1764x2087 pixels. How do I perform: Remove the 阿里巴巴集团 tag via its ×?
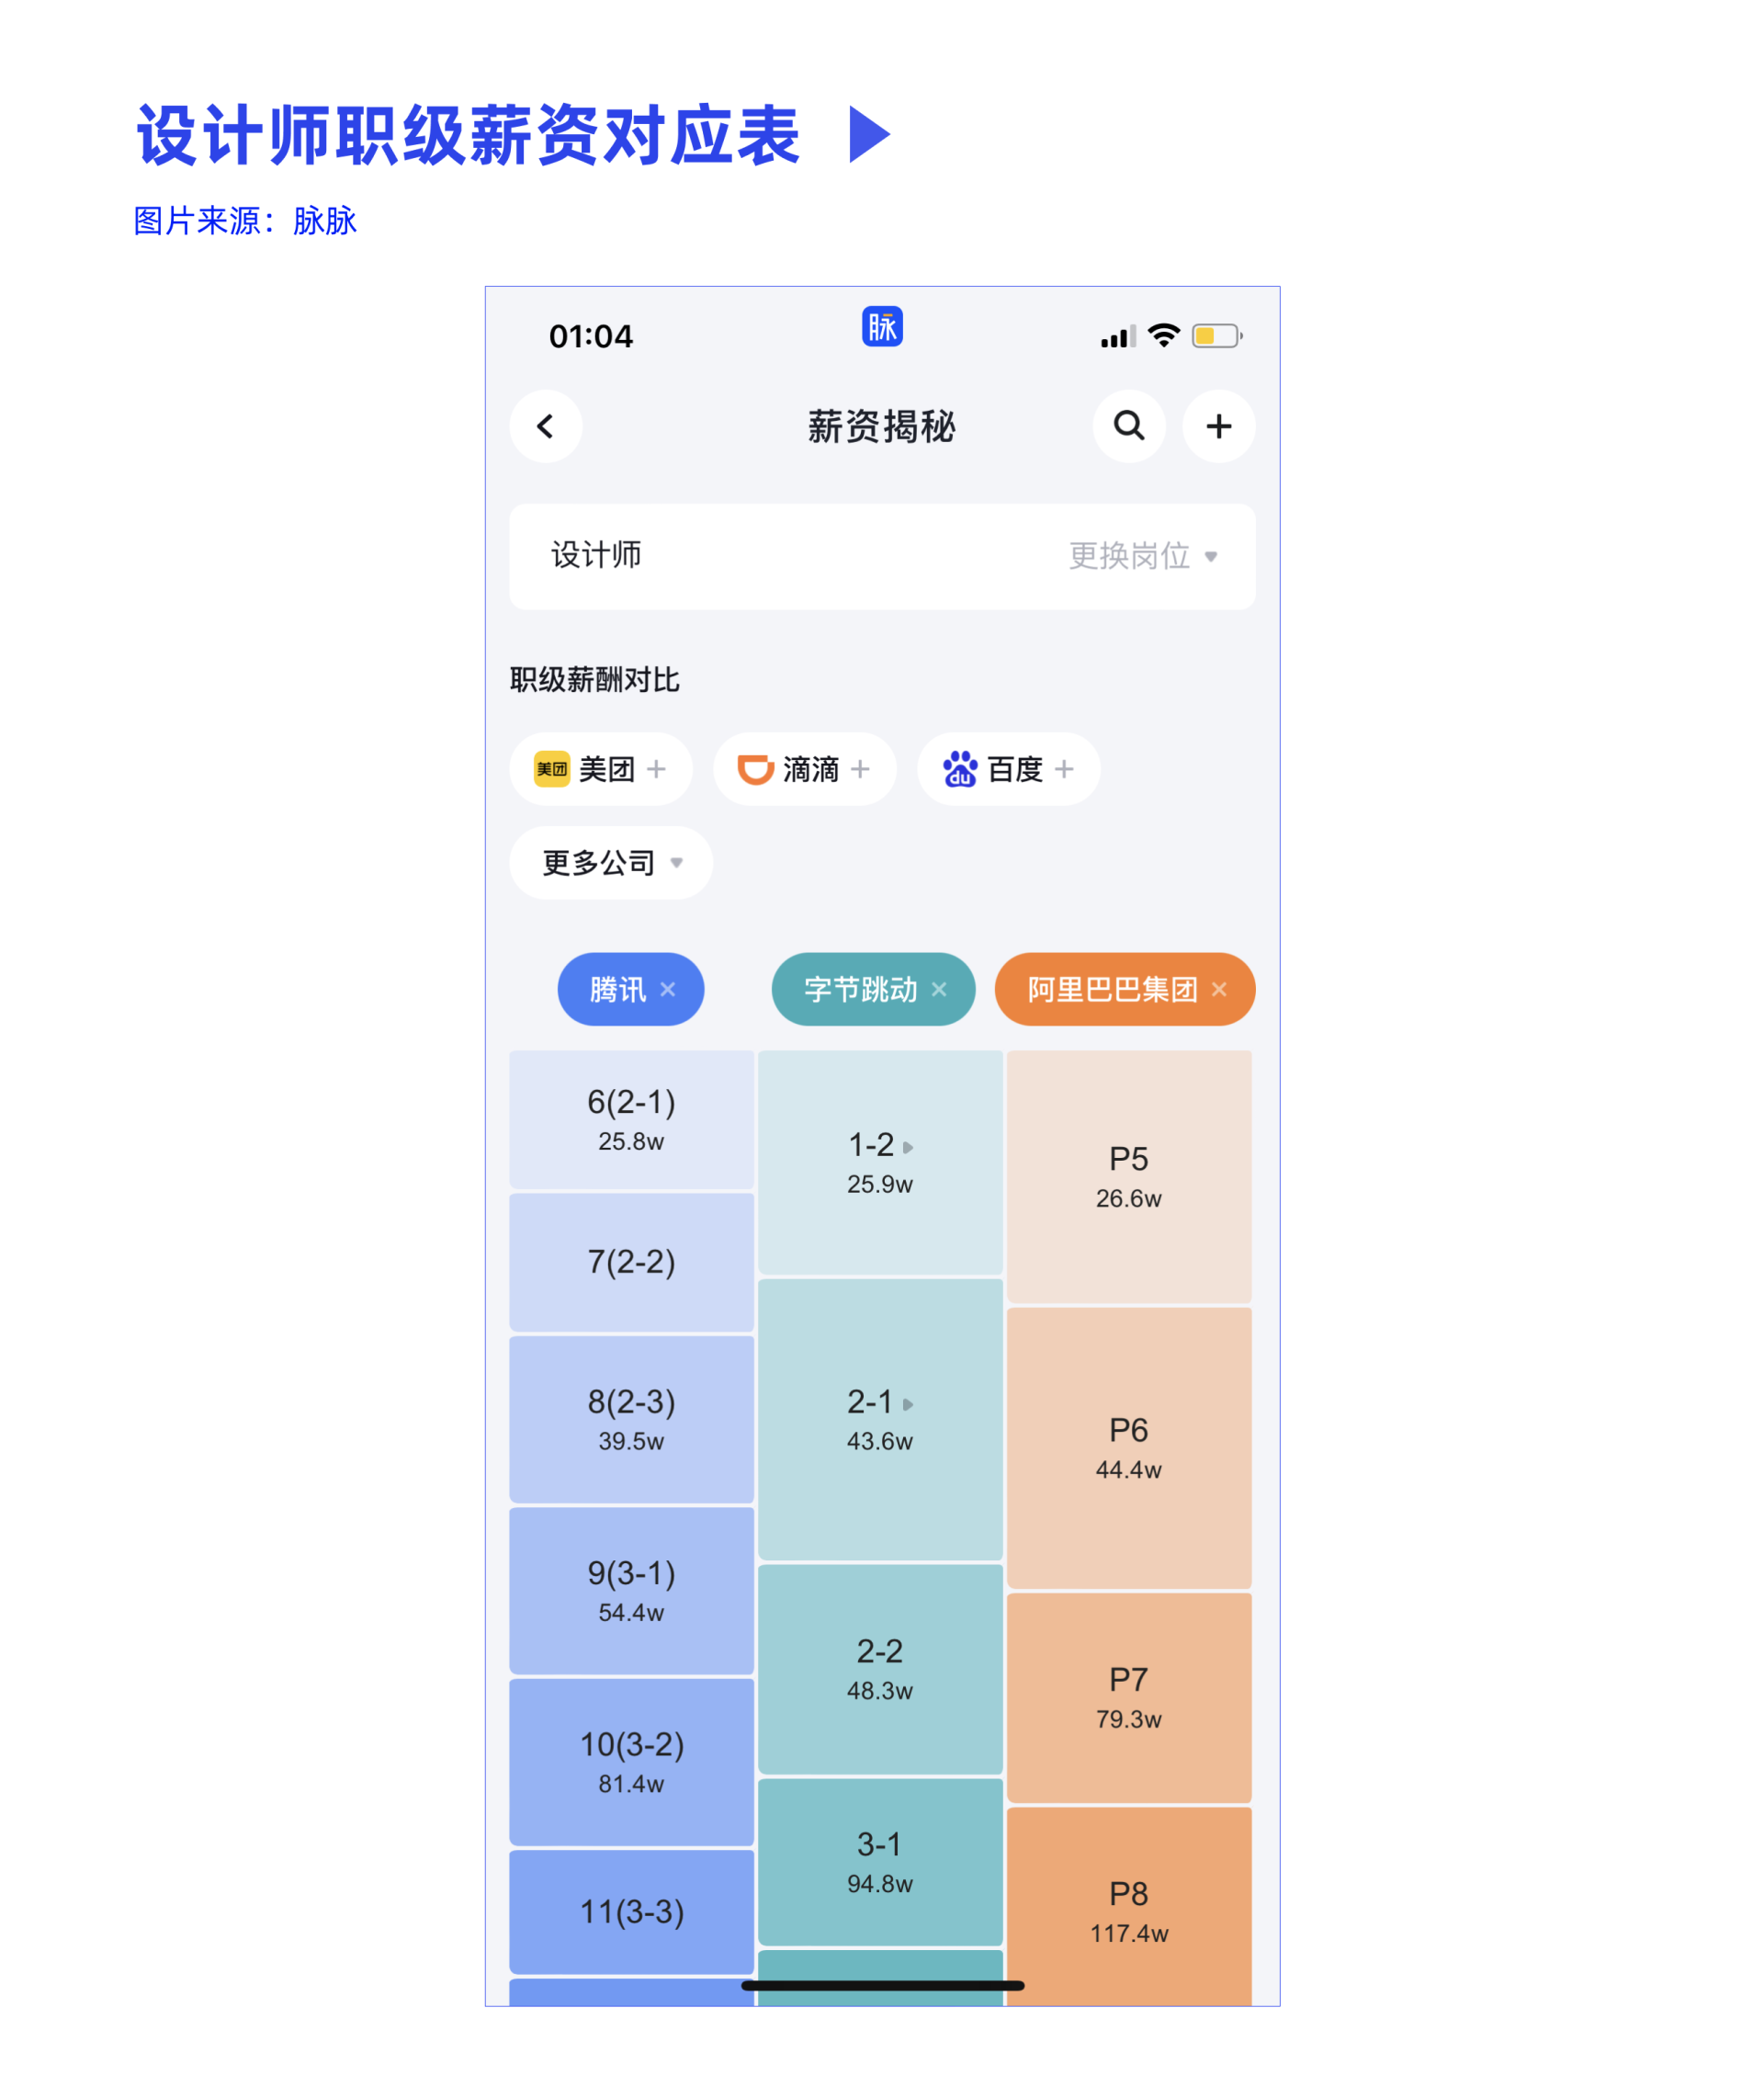[1221, 990]
